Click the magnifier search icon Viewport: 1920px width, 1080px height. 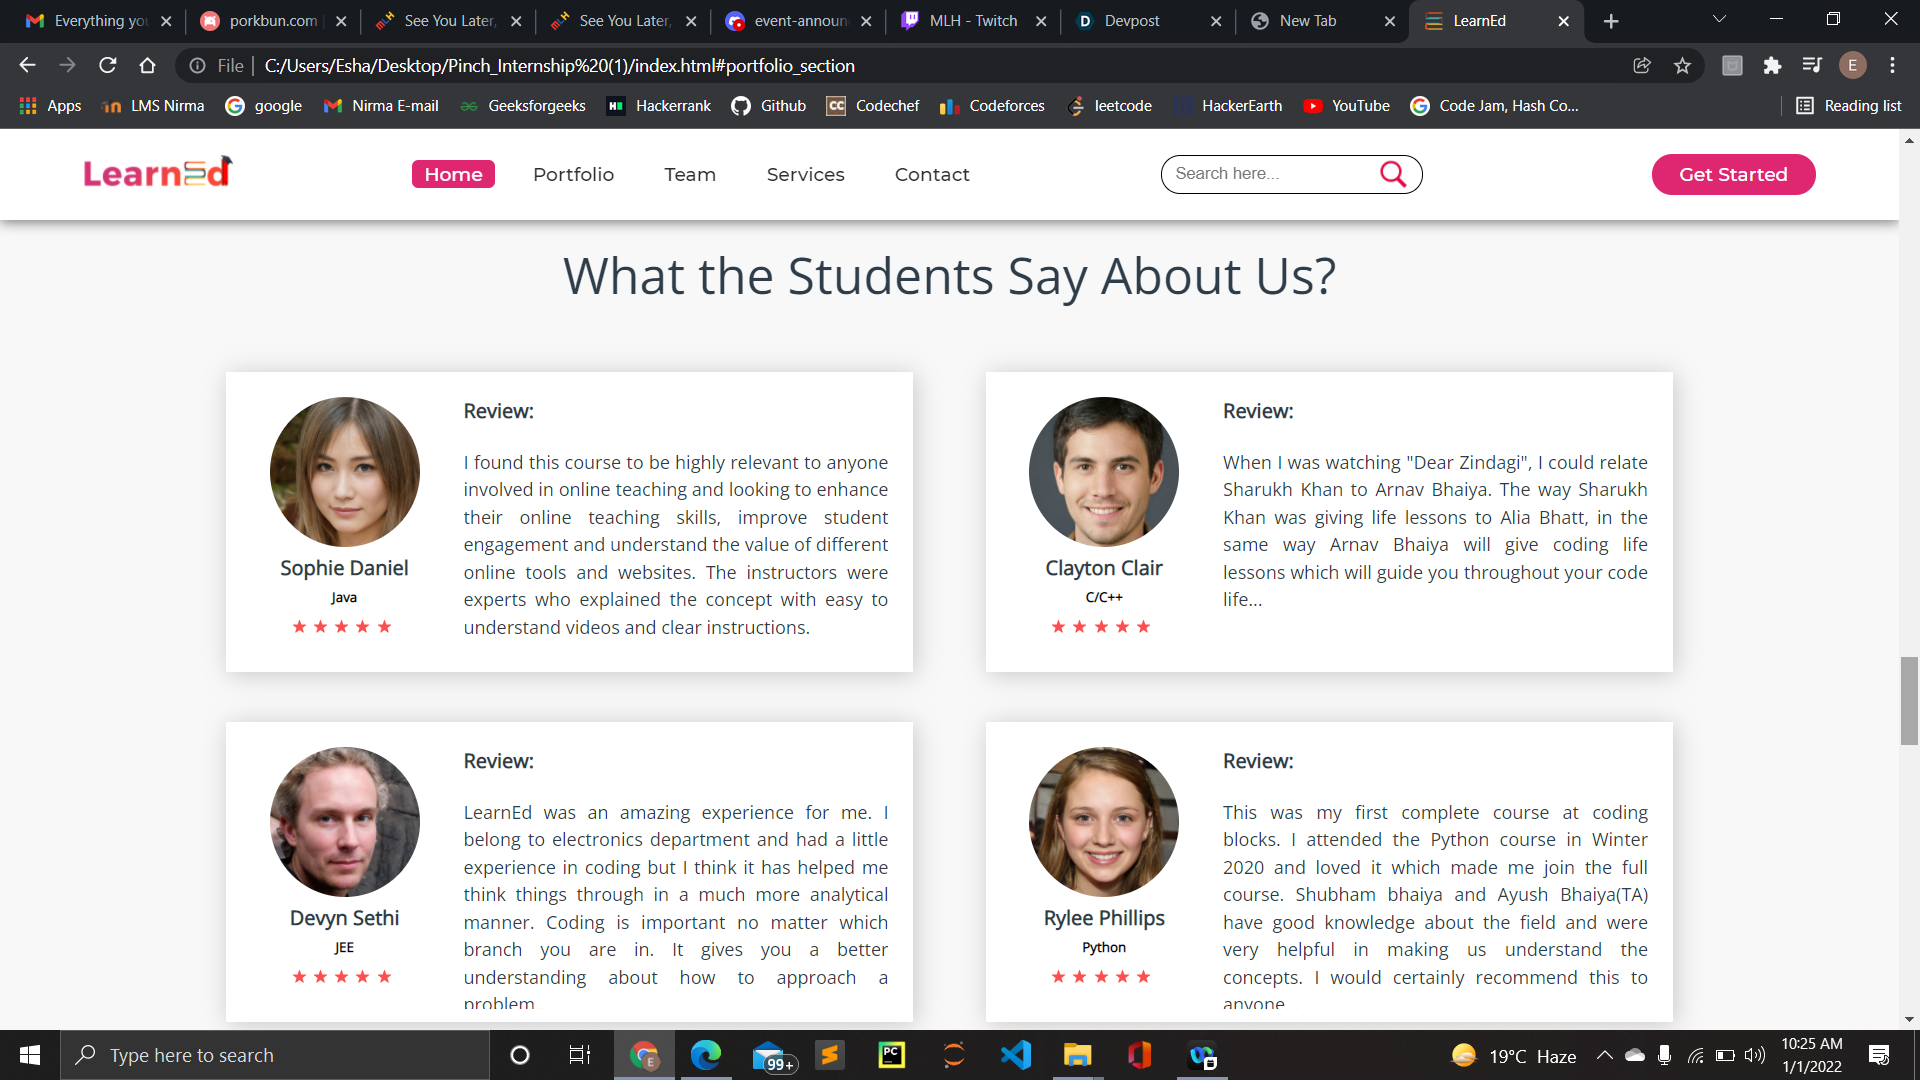(x=1393, y=174)
